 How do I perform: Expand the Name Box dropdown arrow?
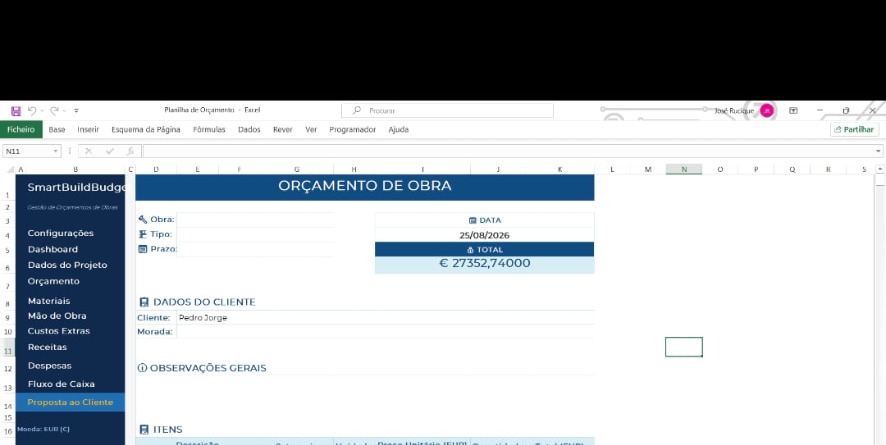56,151
